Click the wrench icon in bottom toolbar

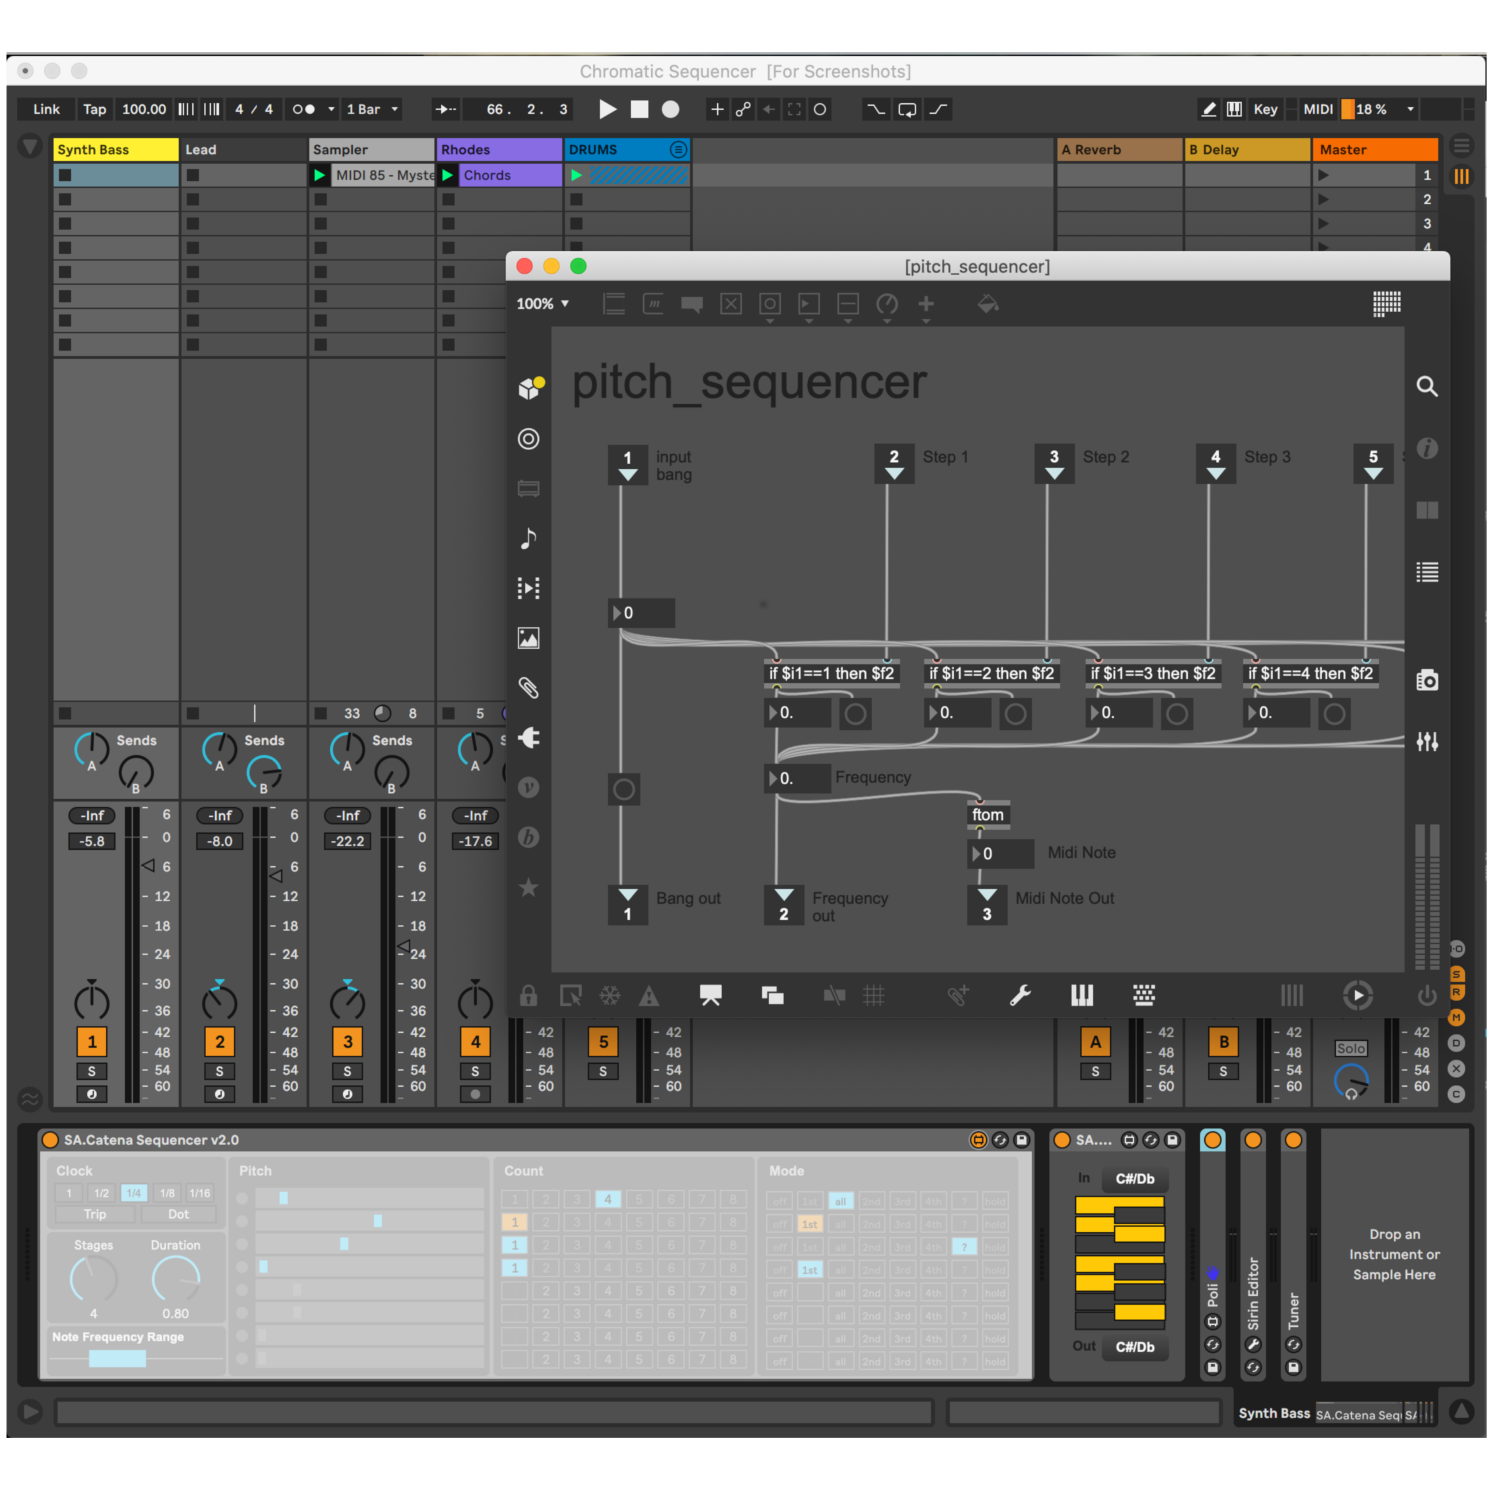[1020, 996]
